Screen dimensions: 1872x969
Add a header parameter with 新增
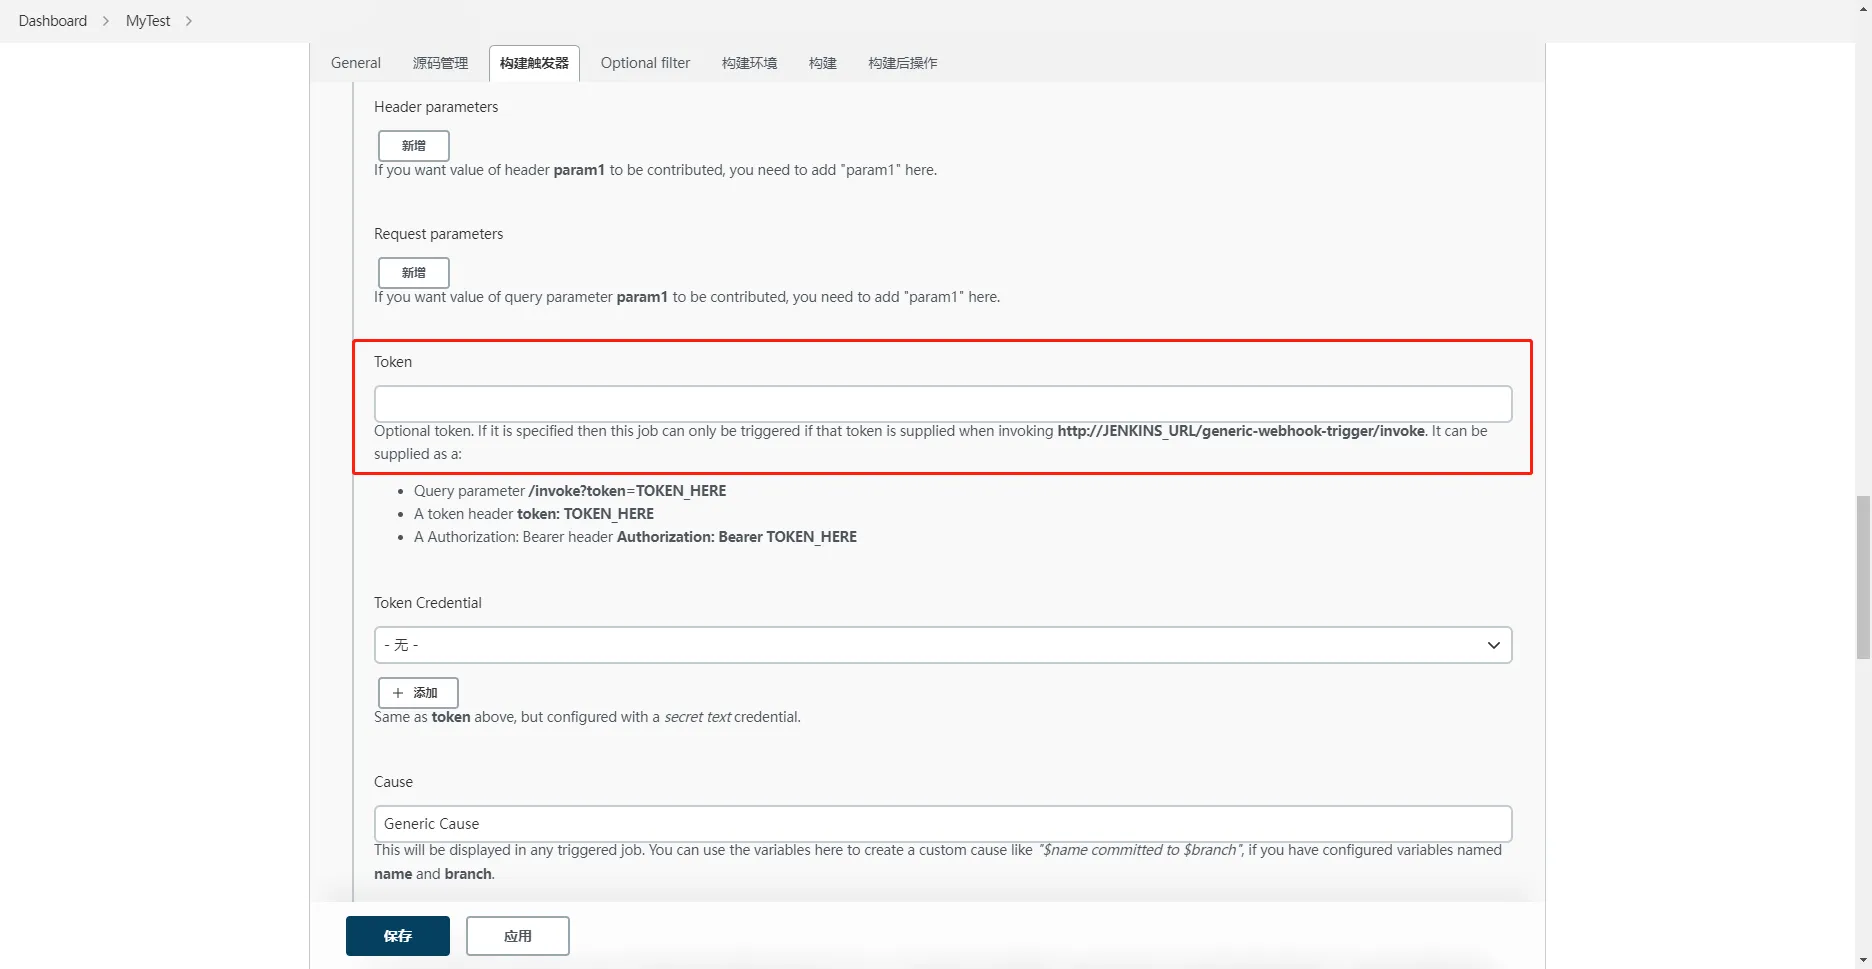point(413,146)
